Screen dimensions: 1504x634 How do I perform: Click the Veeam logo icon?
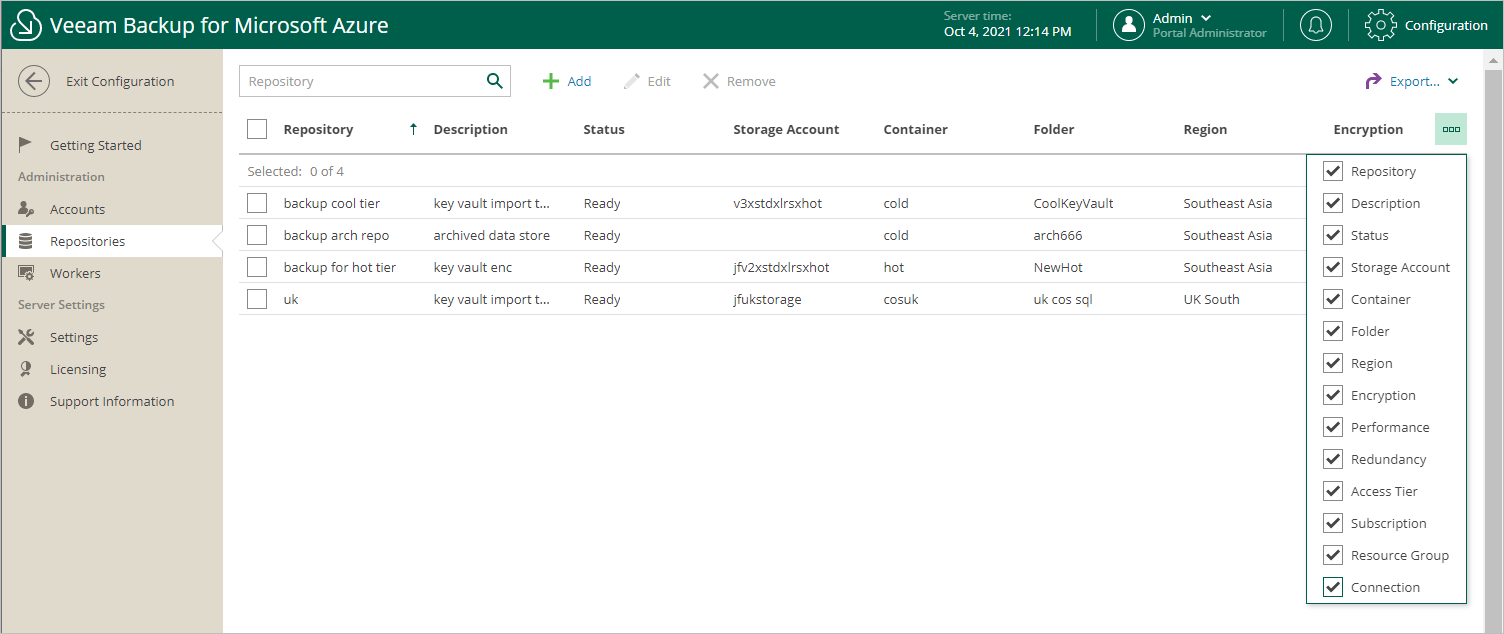click(x=25, y=25)
